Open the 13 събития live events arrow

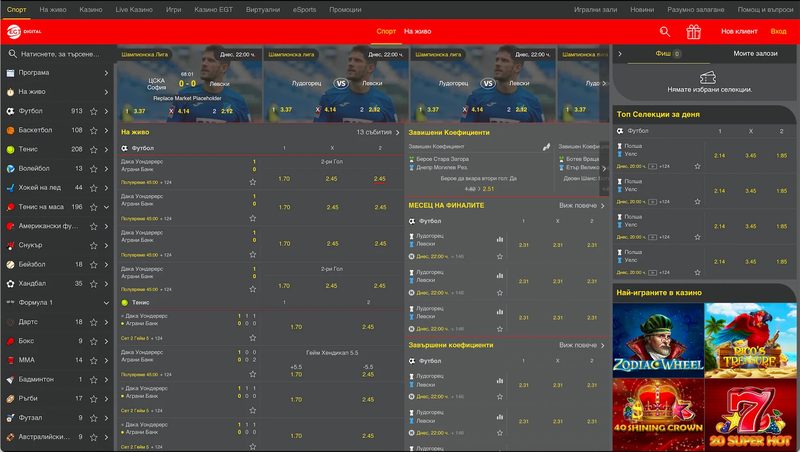coord(397,132)
